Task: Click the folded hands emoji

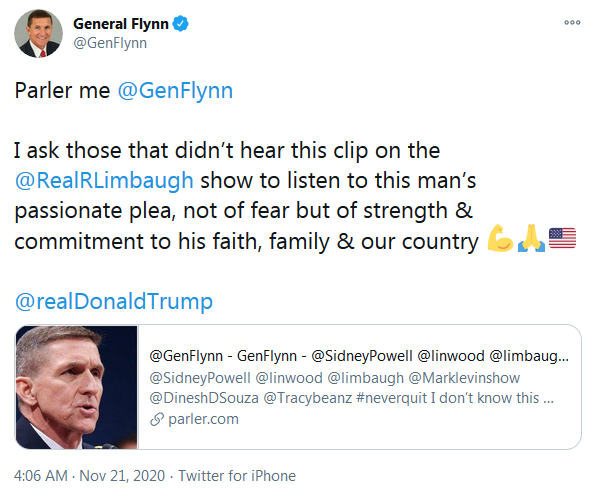Action: point(531,238)
